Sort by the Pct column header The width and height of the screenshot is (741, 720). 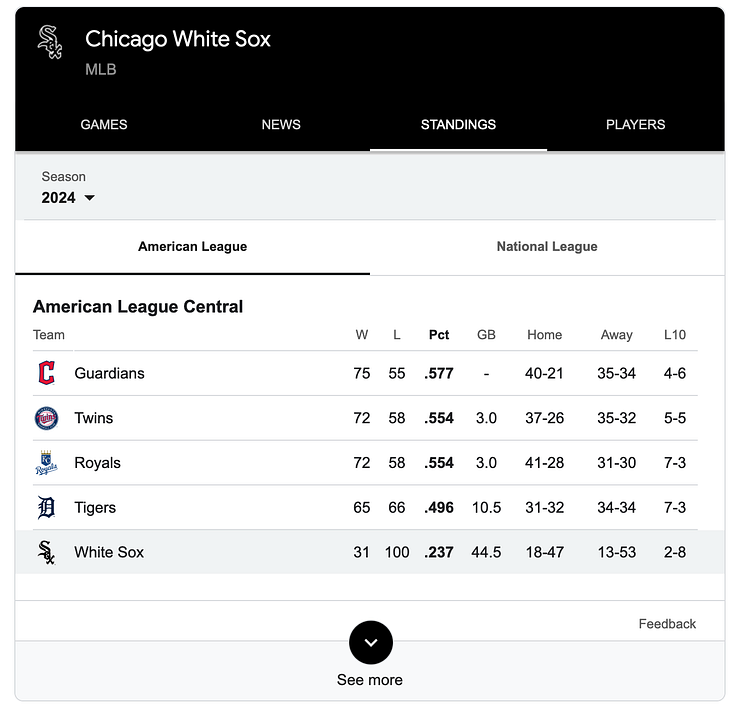coord(439,334)
